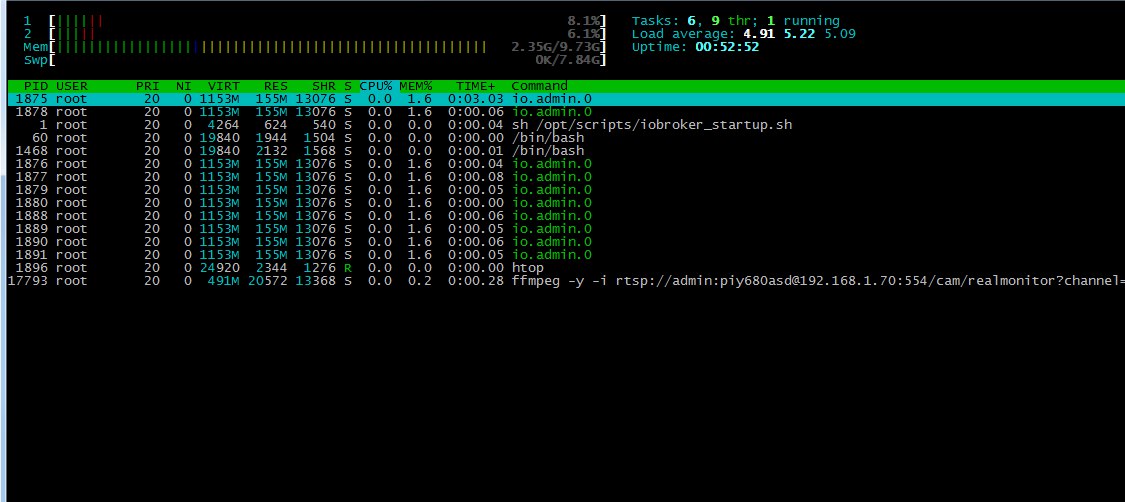Click the 24920 VIRT value

pos(220,267)
